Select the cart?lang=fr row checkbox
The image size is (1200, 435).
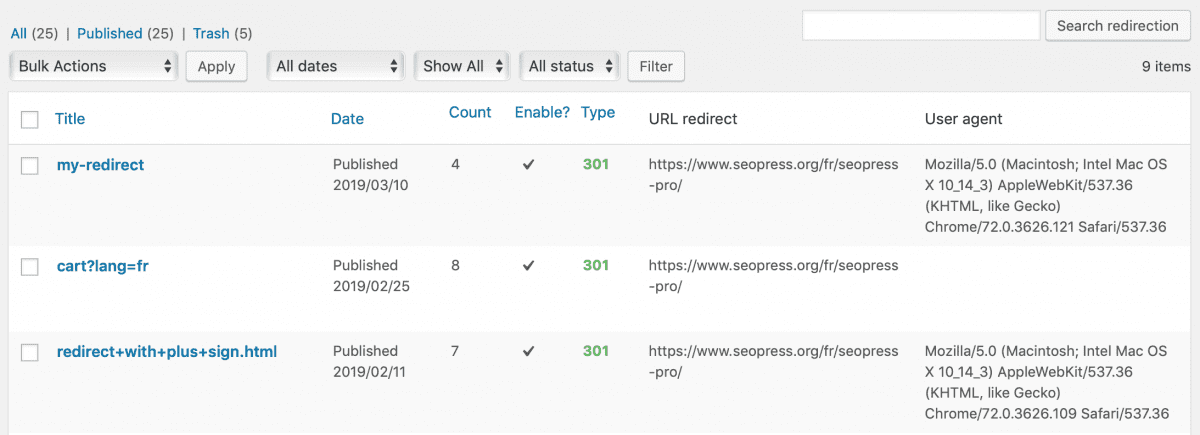pos(30,267)
